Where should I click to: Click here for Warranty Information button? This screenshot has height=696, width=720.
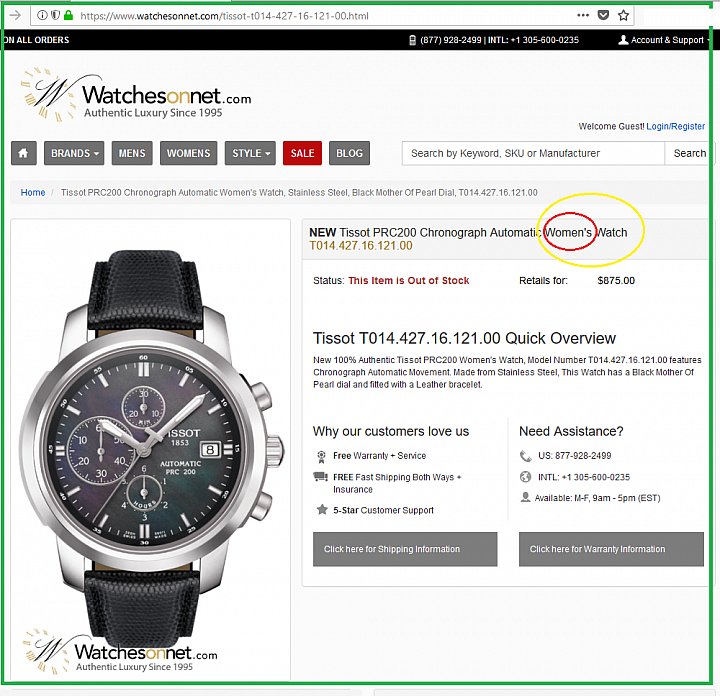pyautogui.click(x=611, y=549)
